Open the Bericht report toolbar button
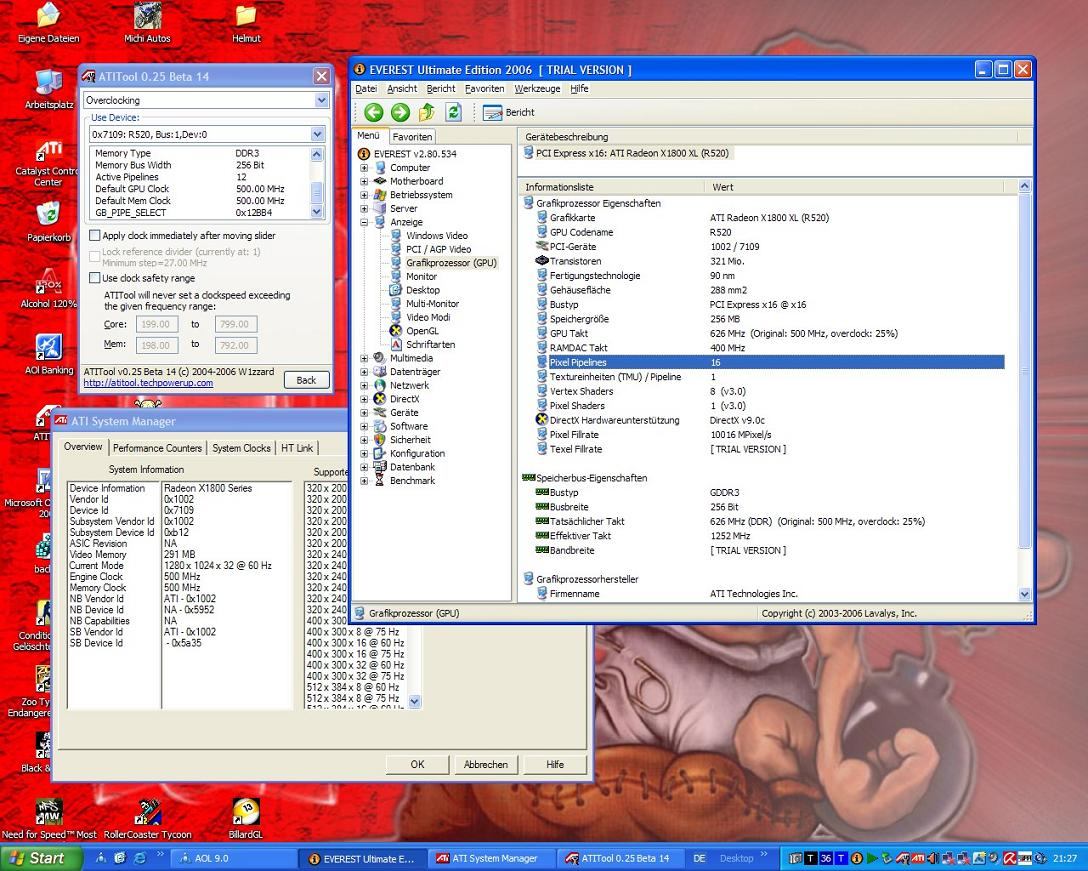 509,112
